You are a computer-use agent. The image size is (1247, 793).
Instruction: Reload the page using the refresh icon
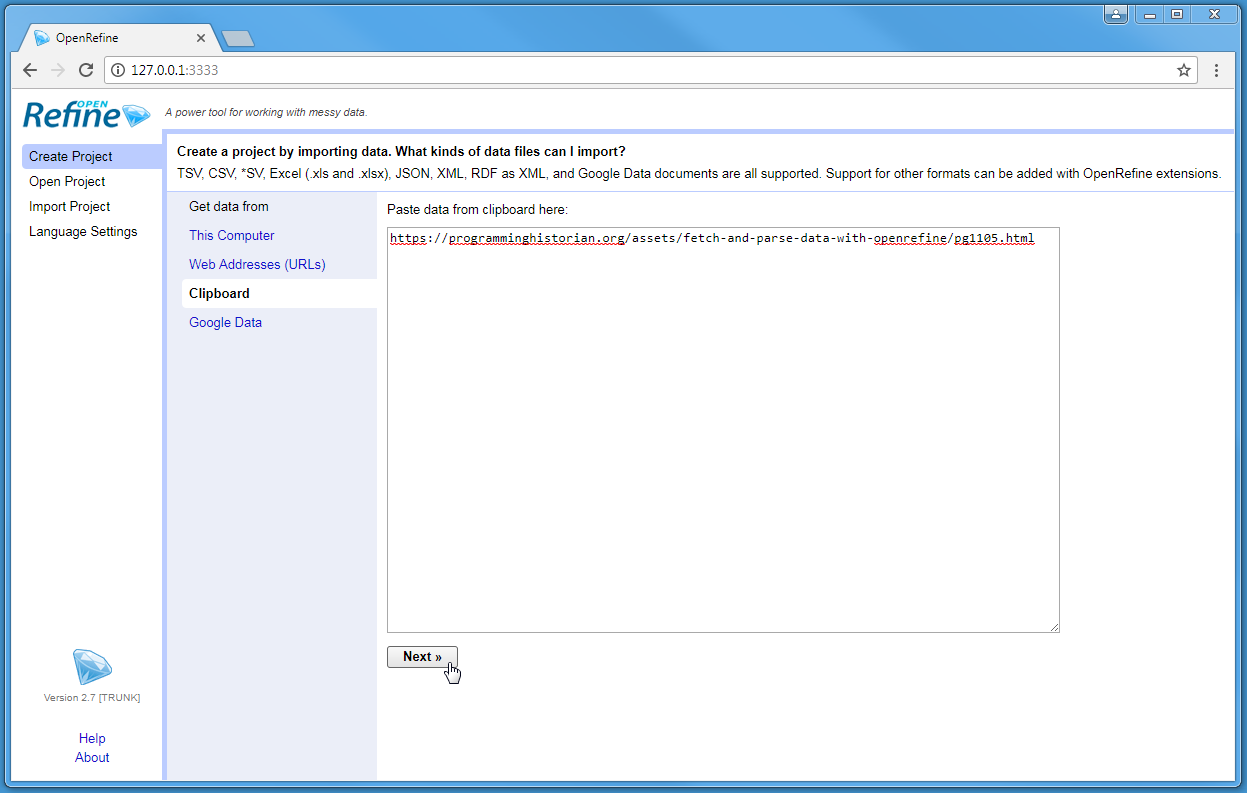pyautogui.click(x=86, y=70)
